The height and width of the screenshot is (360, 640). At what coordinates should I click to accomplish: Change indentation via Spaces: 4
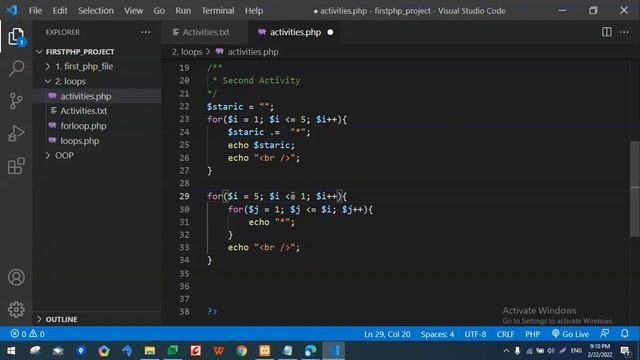(x=437, y=334)
